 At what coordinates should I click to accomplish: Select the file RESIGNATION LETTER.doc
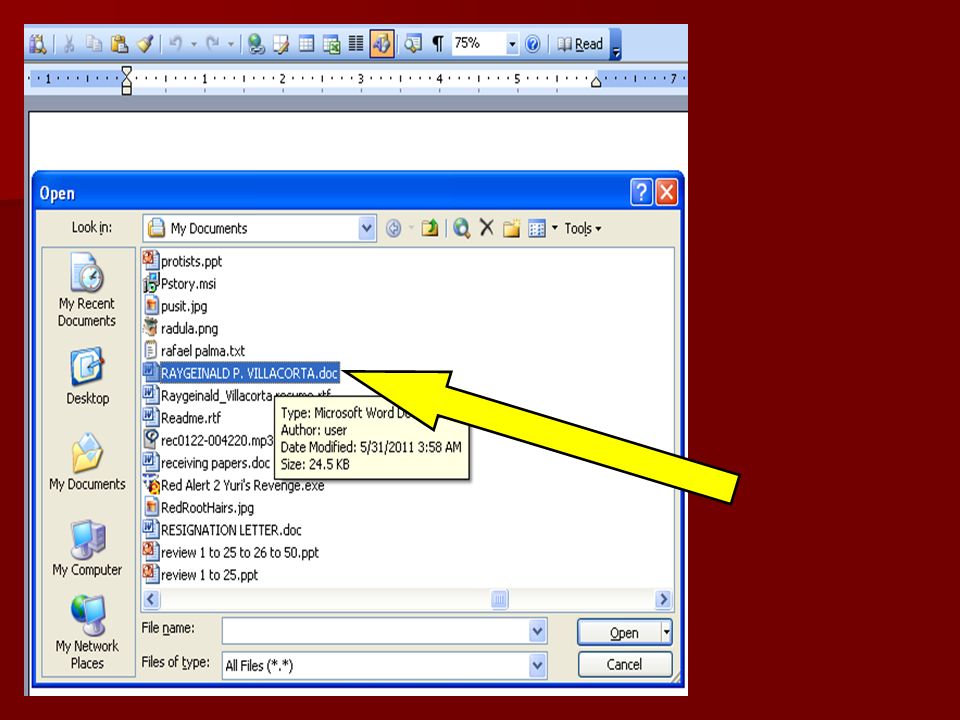click(222, 530)
